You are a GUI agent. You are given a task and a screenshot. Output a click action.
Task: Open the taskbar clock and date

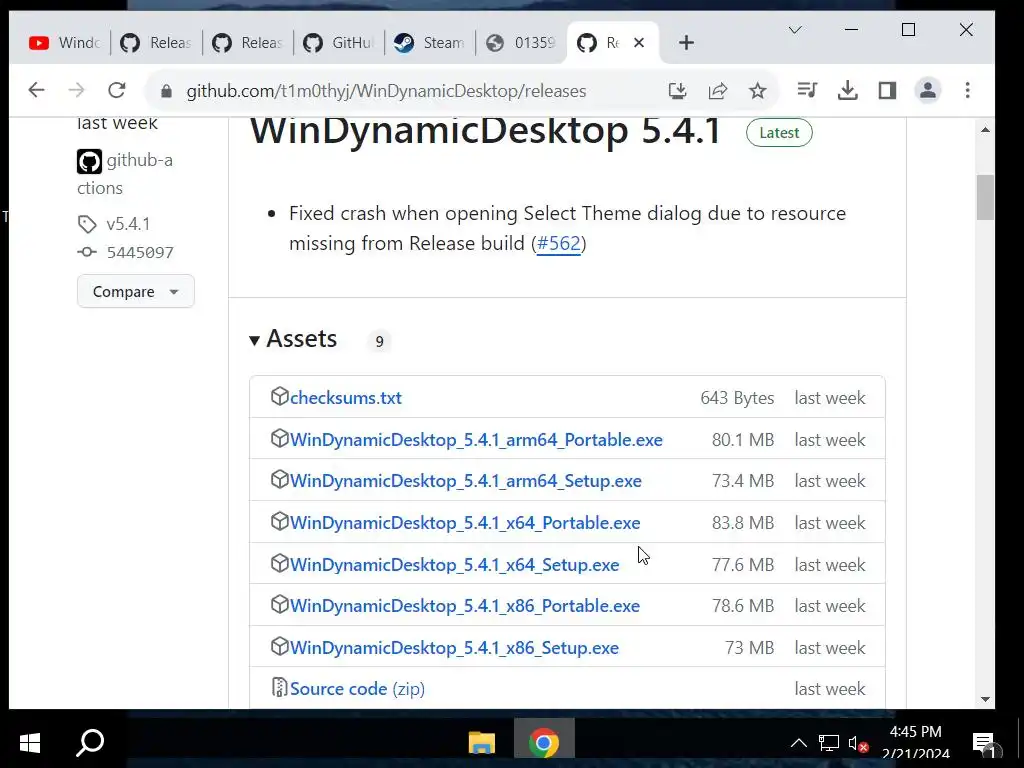click(x=916, y=743)
